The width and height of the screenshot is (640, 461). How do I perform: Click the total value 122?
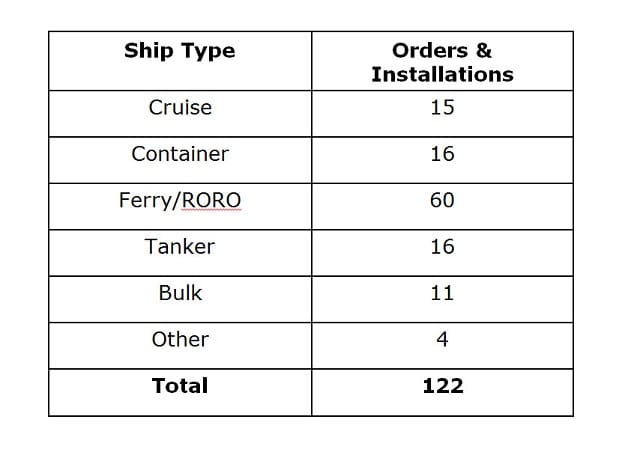(x=443, y=386)
